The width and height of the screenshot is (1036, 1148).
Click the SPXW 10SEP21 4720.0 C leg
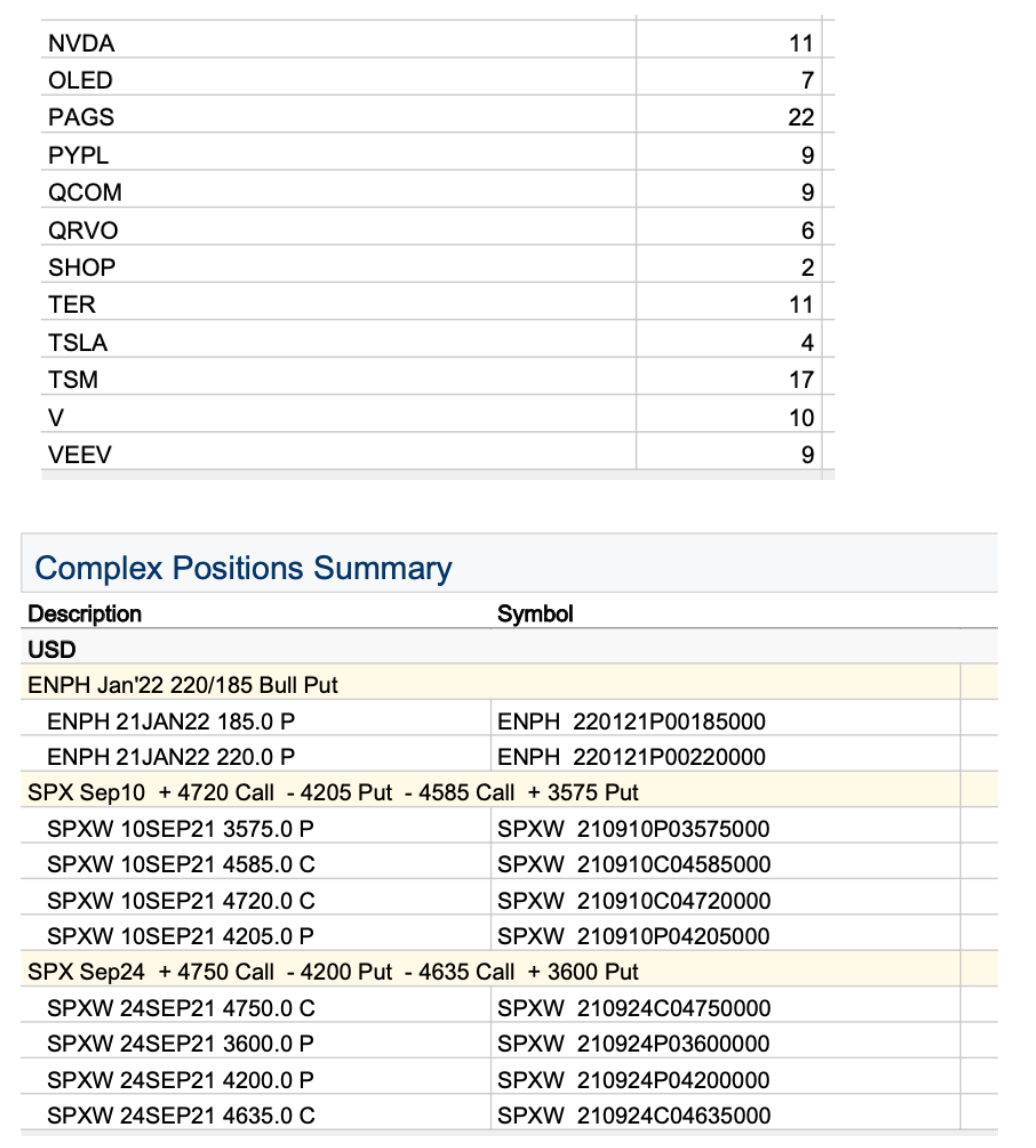(180, 901)
